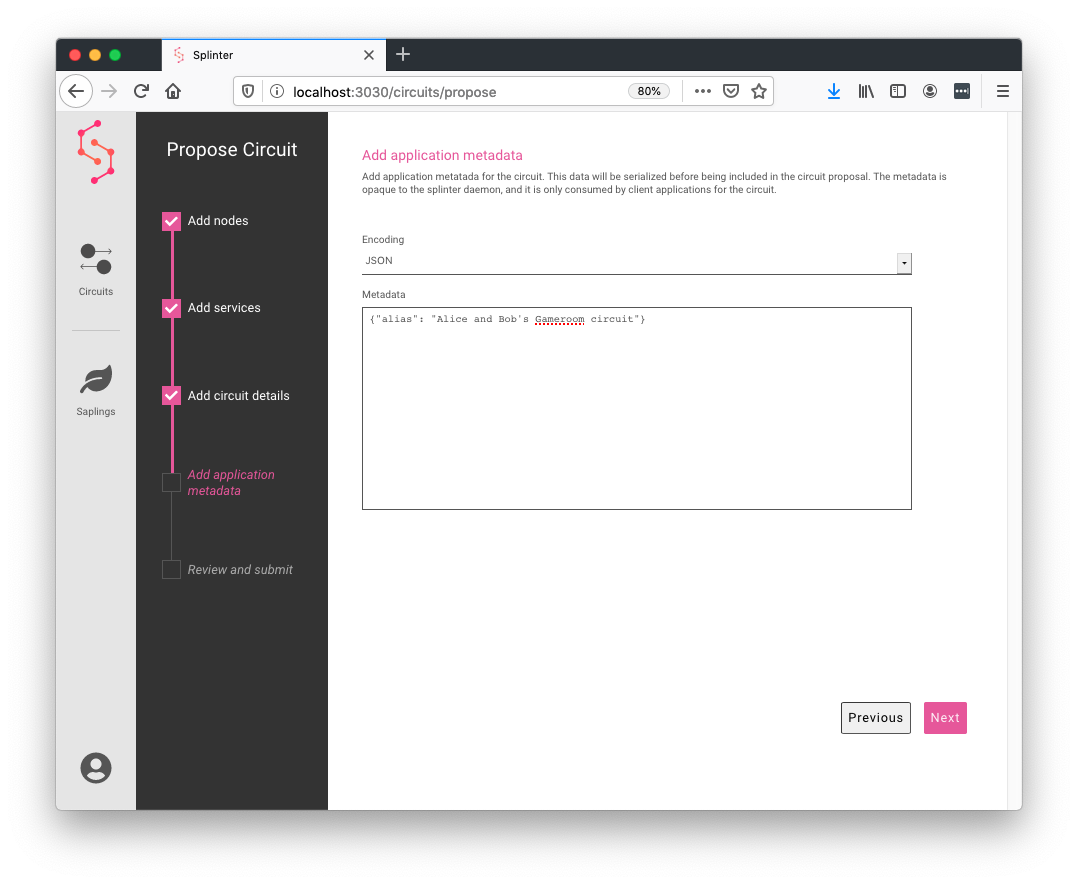Open tracking protection shield icon

click(248, 91)
